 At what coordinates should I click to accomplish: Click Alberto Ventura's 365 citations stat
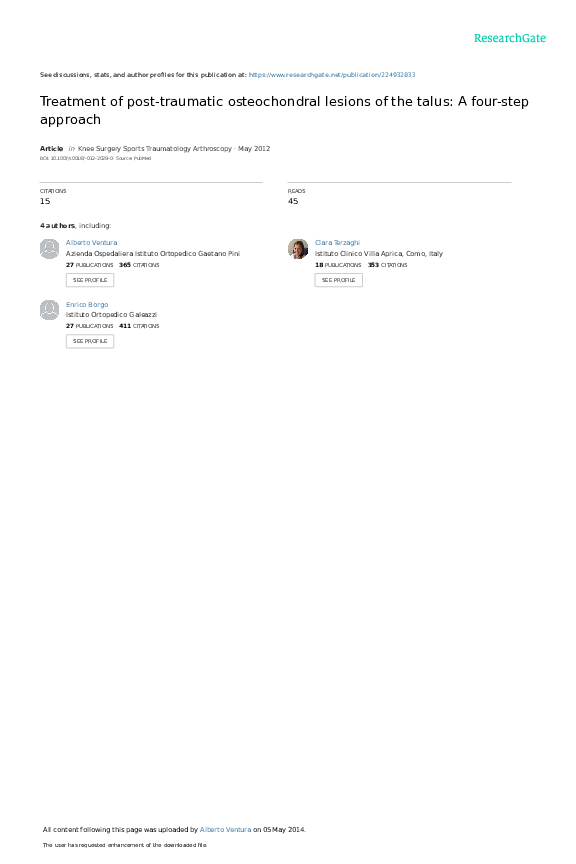(x=139, y=265)
